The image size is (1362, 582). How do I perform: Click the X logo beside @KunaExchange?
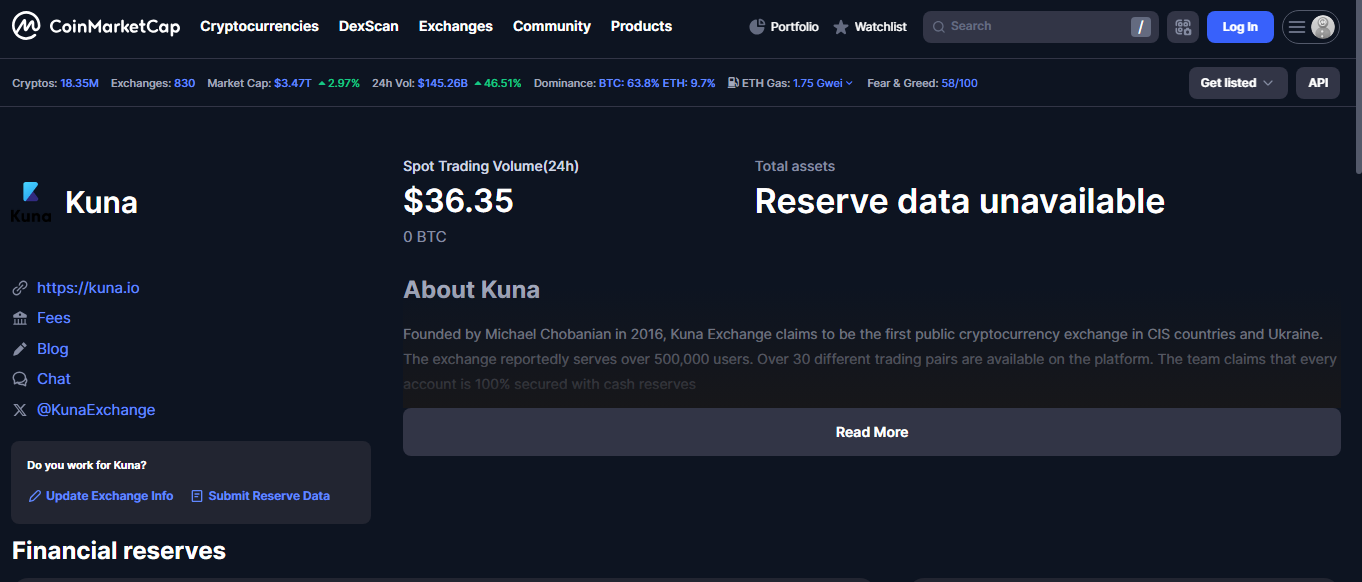point(20,410)
